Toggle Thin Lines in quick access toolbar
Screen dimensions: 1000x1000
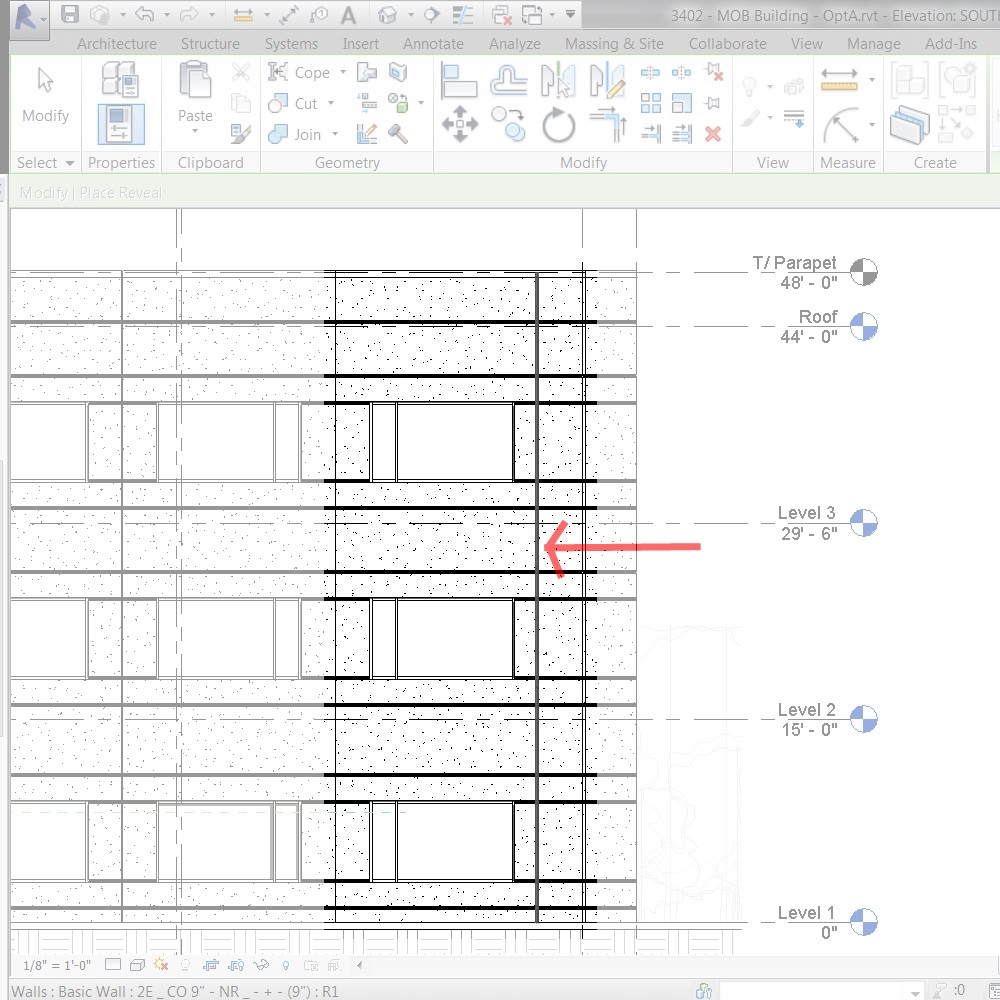click(462, 15)
